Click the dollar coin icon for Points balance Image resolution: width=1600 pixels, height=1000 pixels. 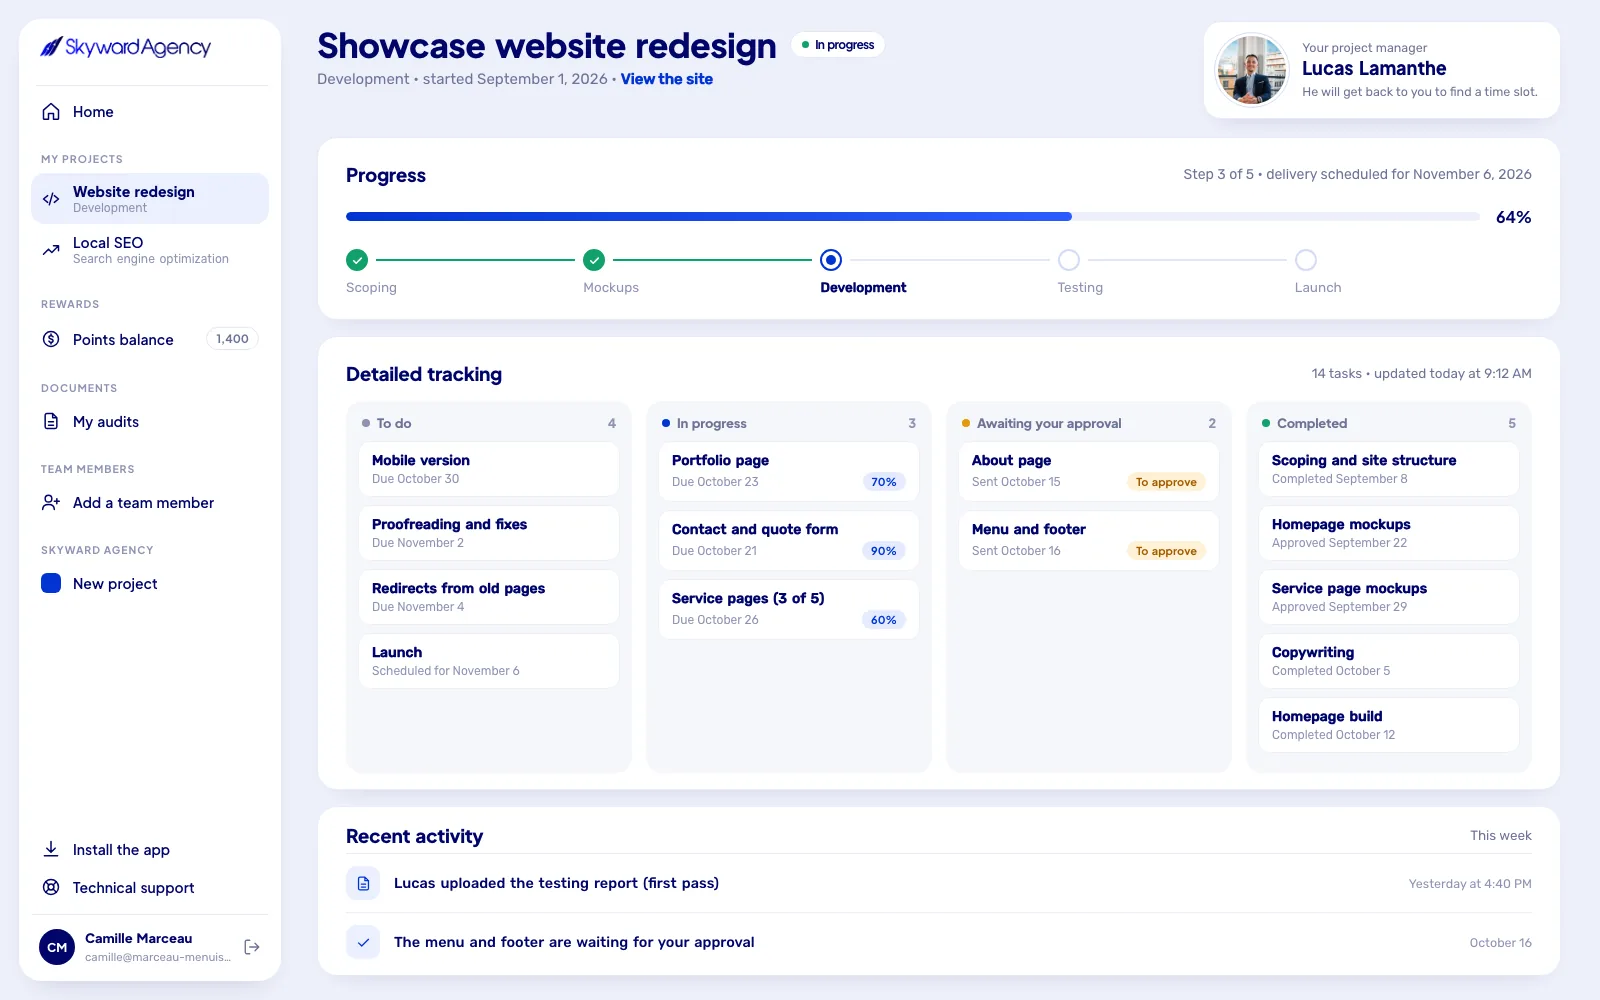[x=51, y=339]
